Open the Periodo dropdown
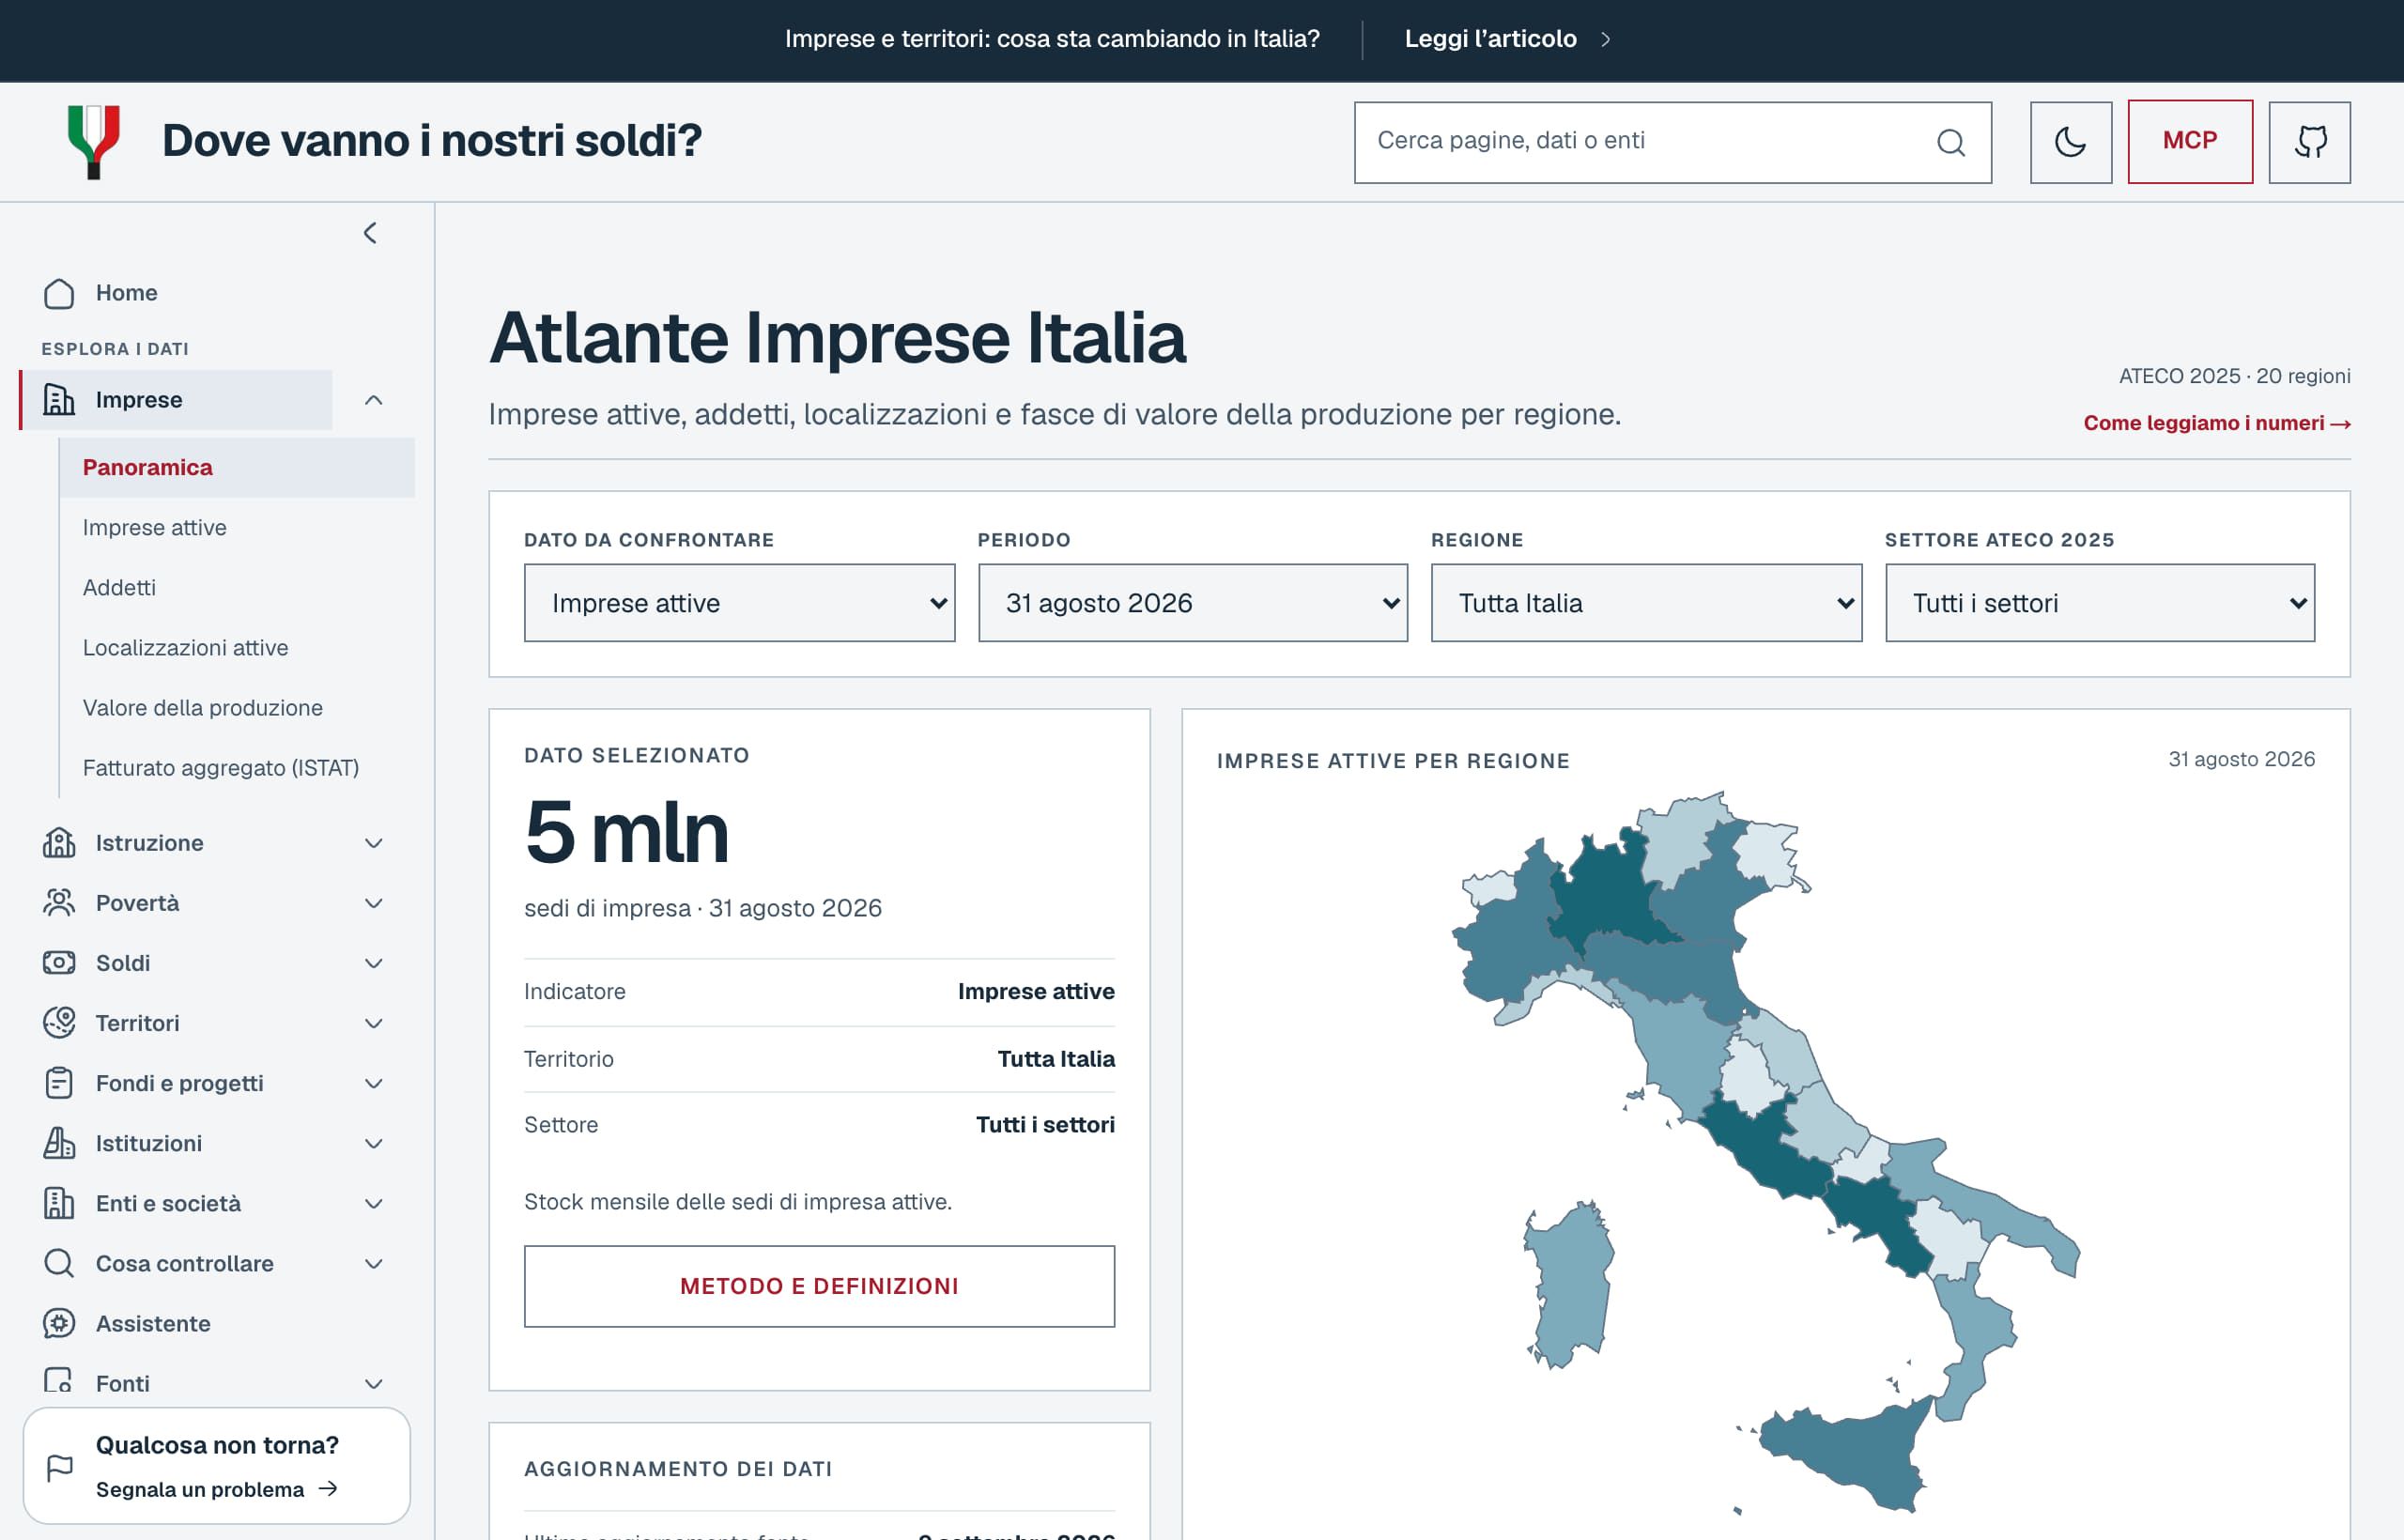 [x=1193, y=603]
